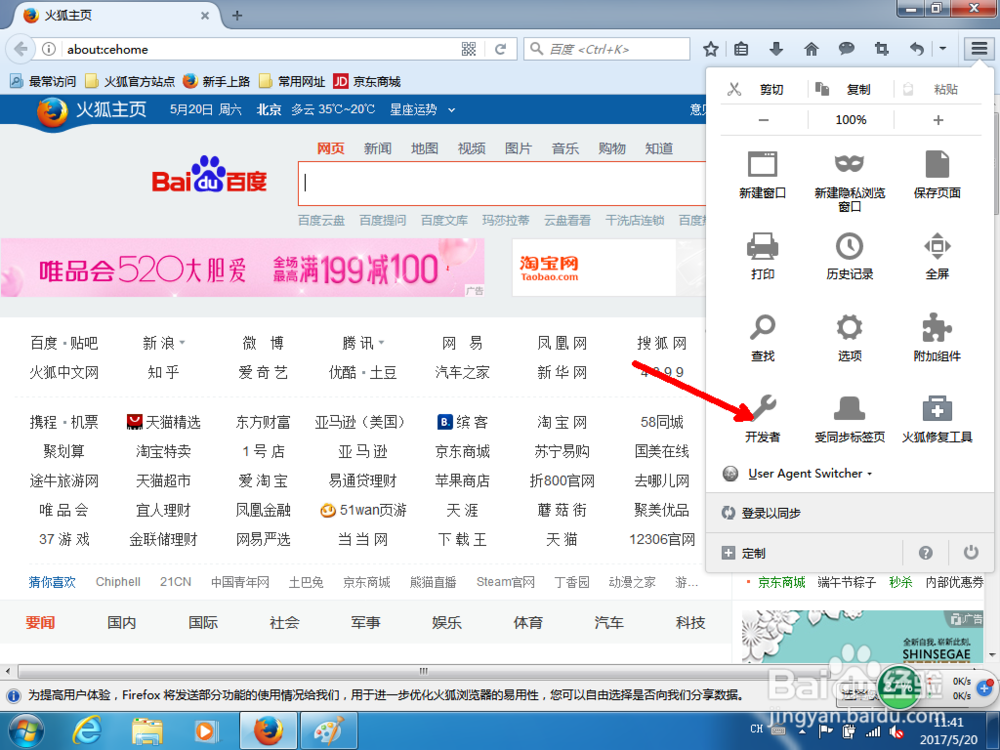Open Add-ons puzzle icon
The height and width of the screenshot is (750, 1000).
[937, 328]
